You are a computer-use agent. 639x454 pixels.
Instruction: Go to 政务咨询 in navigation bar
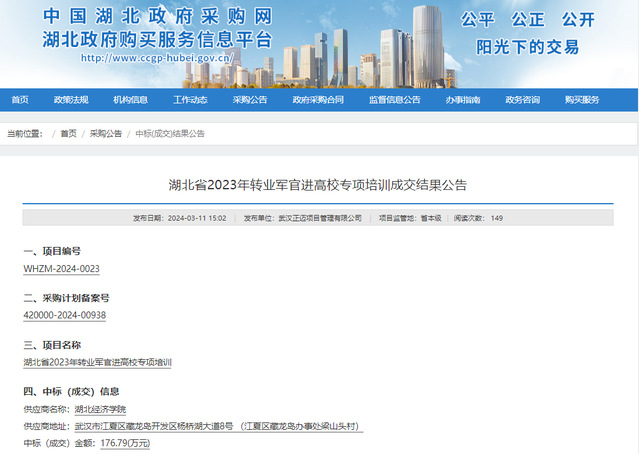(522, 100)
